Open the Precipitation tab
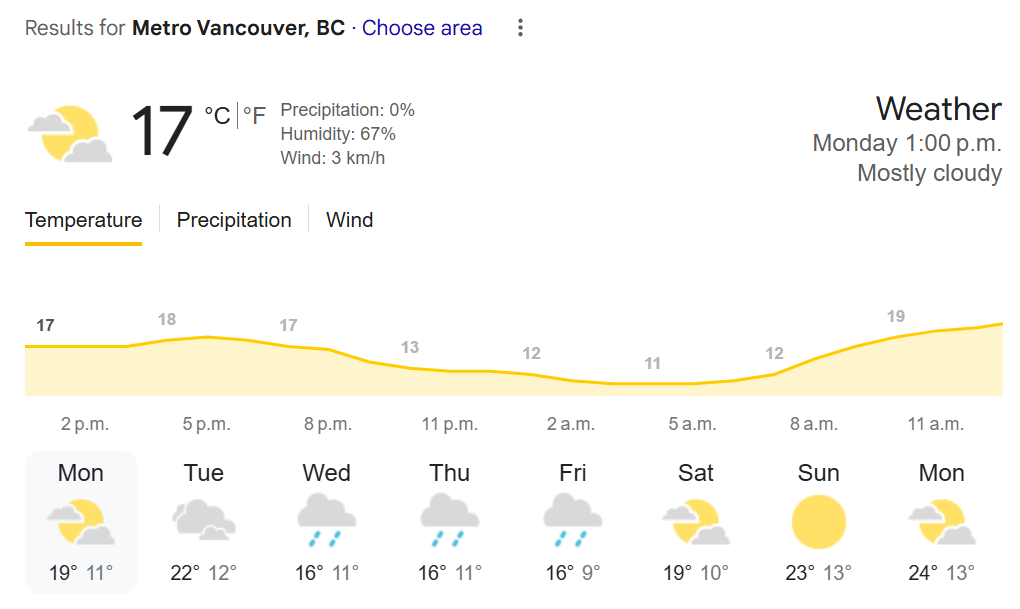The image size is (1020, 609). pyautogui.click(x=234, y=220)
